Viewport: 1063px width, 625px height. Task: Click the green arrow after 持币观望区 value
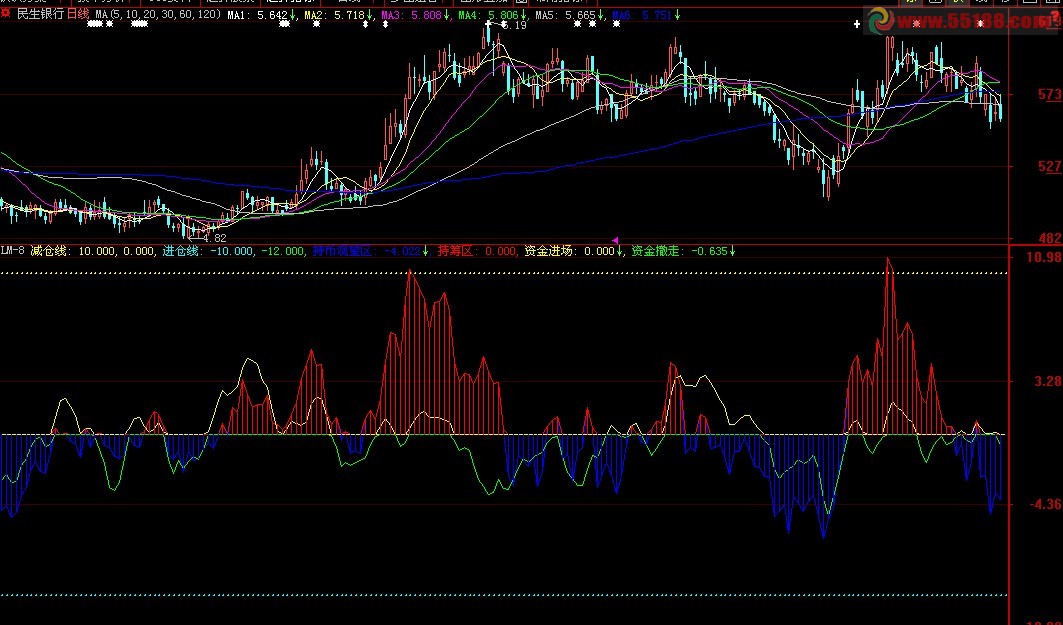pyautogui.click(x=425, y=251)
